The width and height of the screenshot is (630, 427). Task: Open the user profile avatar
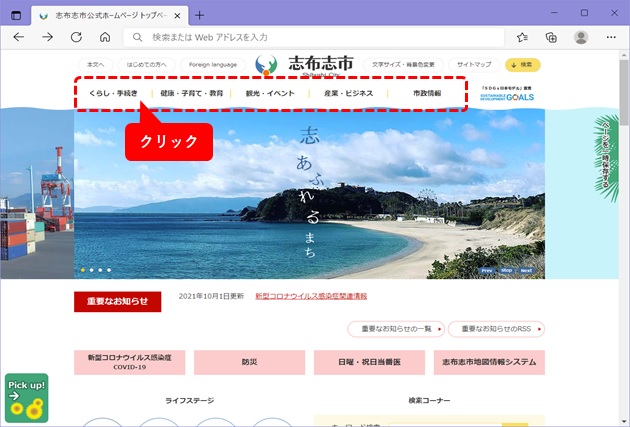pos(581,37)
